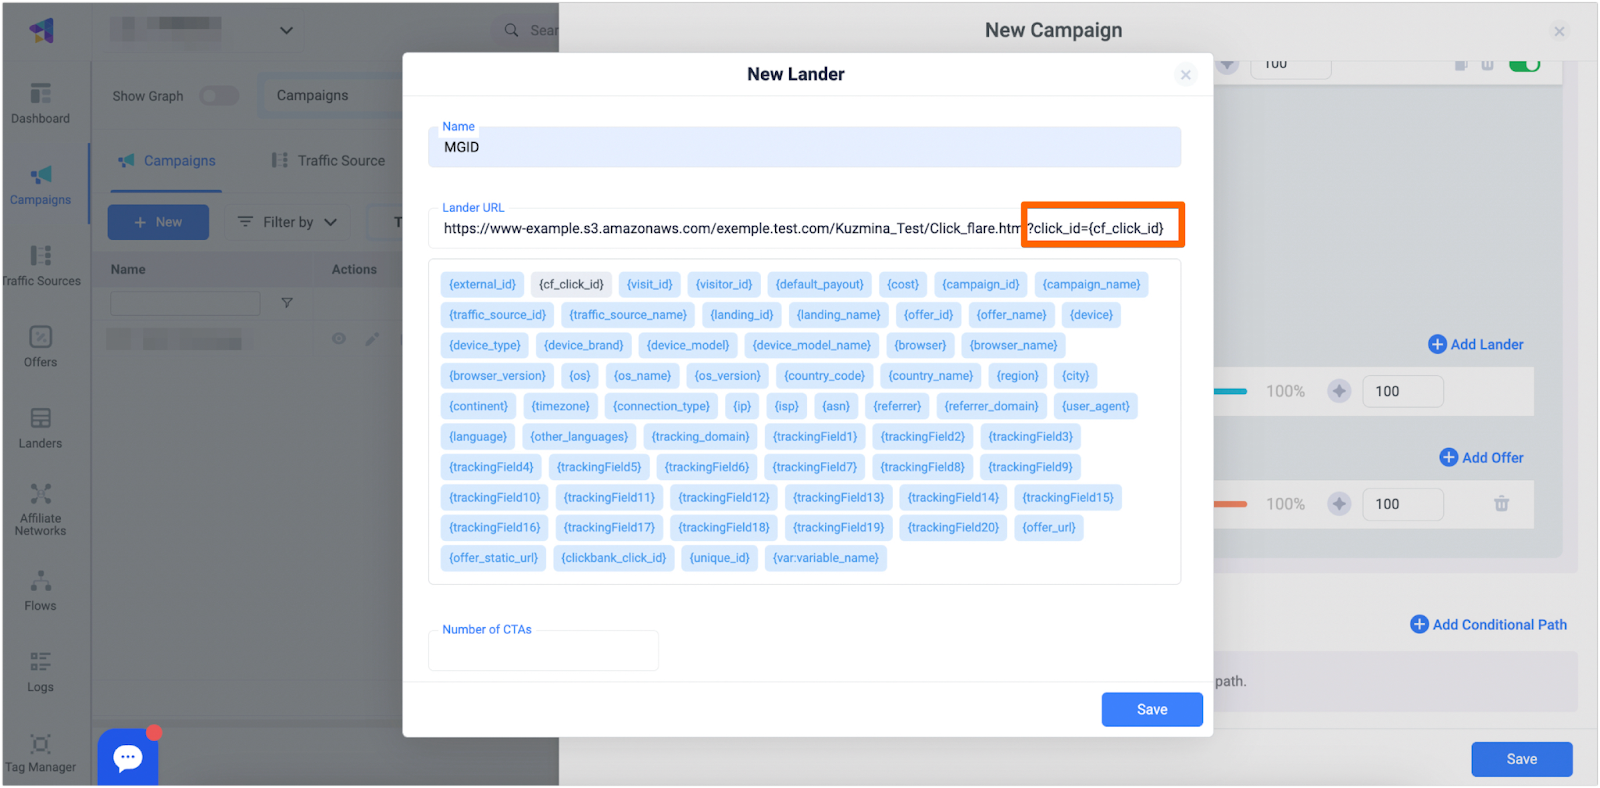Switch to the Traffic Source tab
The height and width of the screenshot is (788, 1600).
tap(329, 161)
